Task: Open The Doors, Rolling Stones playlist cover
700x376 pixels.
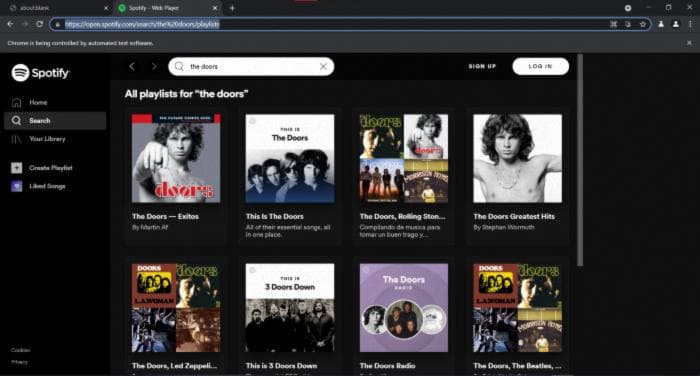Action: [404, 159]
